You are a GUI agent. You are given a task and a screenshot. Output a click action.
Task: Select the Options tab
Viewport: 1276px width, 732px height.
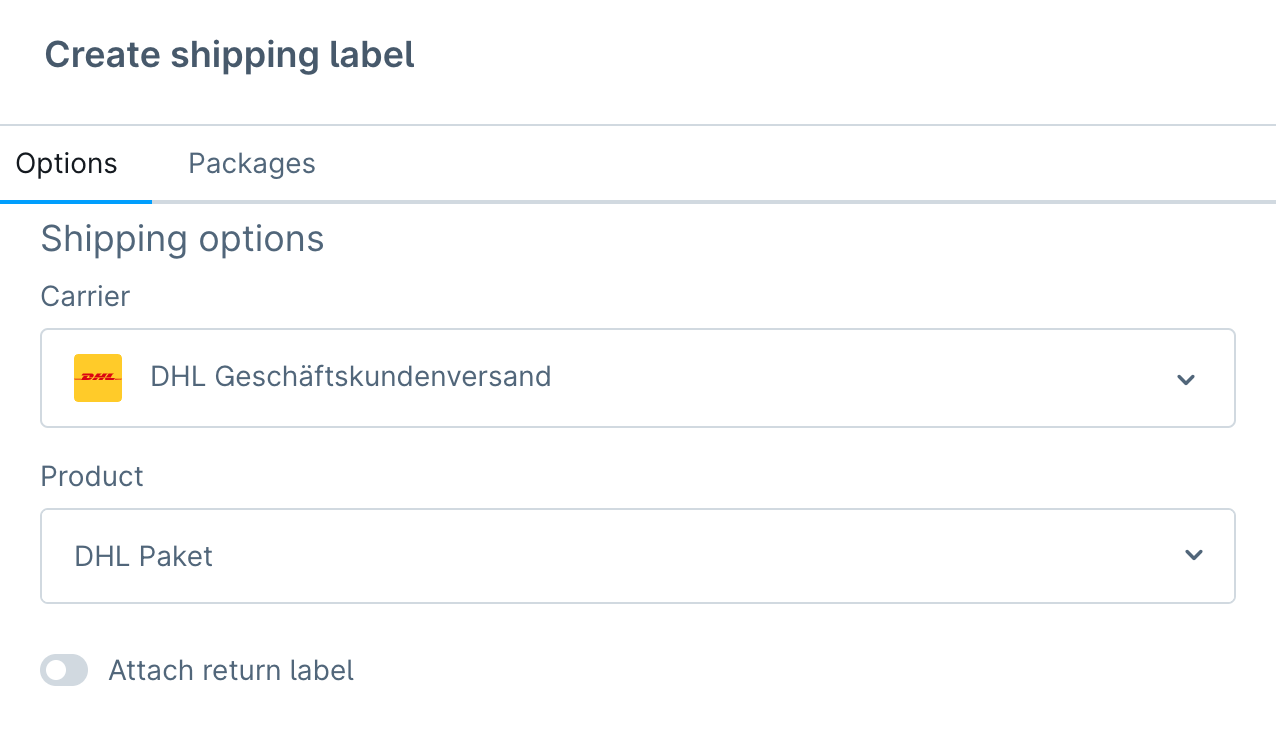pyautogui.click(x=66, y=163)
